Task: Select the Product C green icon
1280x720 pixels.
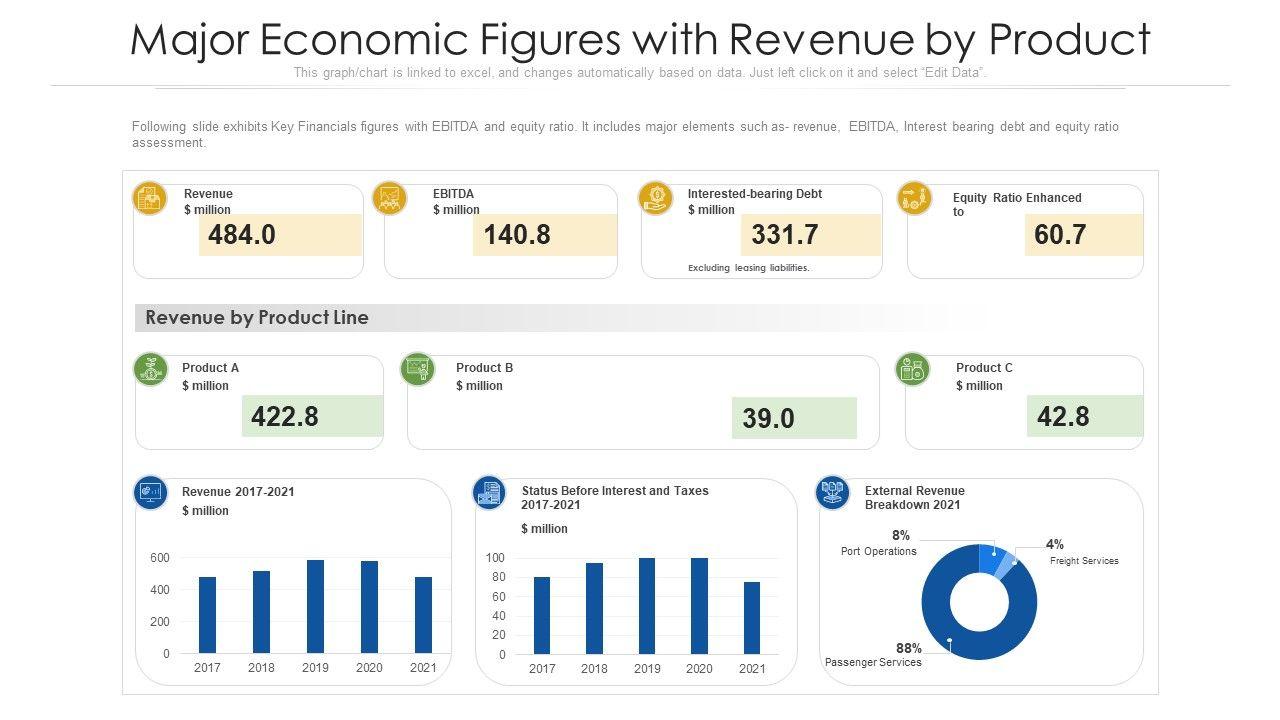Action: click(x=912, y=370)
